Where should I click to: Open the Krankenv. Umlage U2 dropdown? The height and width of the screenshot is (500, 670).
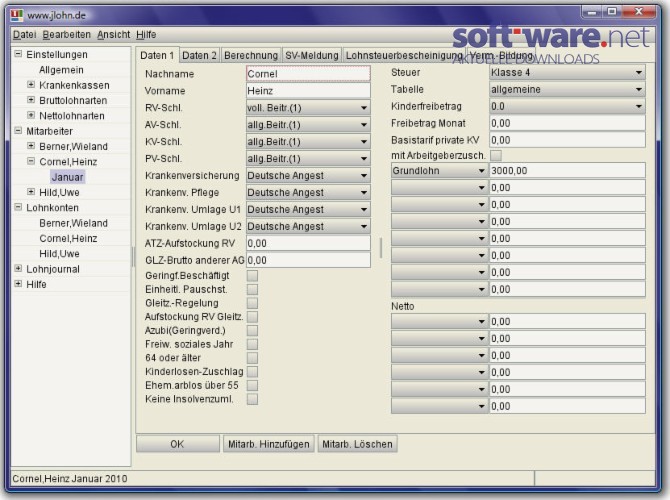308,226
